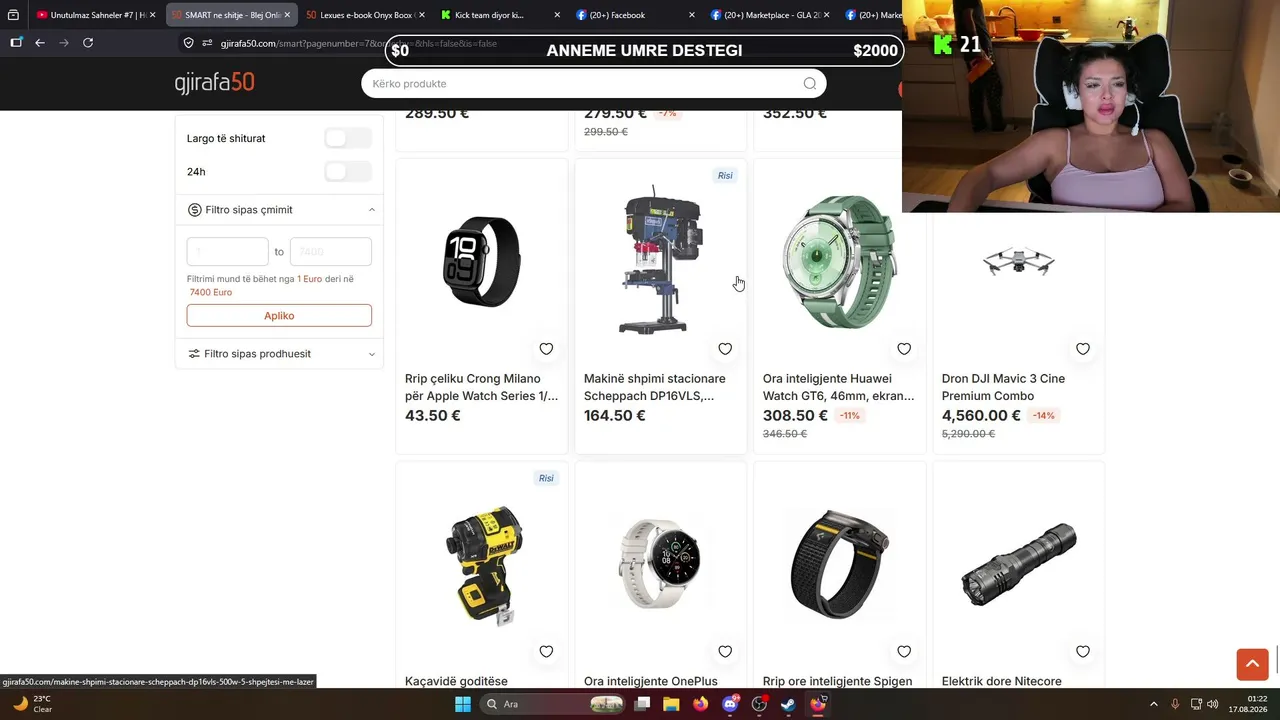Open volume control in the system tray
This screenshot has height=720, width=1280.
coord(1213,704)
